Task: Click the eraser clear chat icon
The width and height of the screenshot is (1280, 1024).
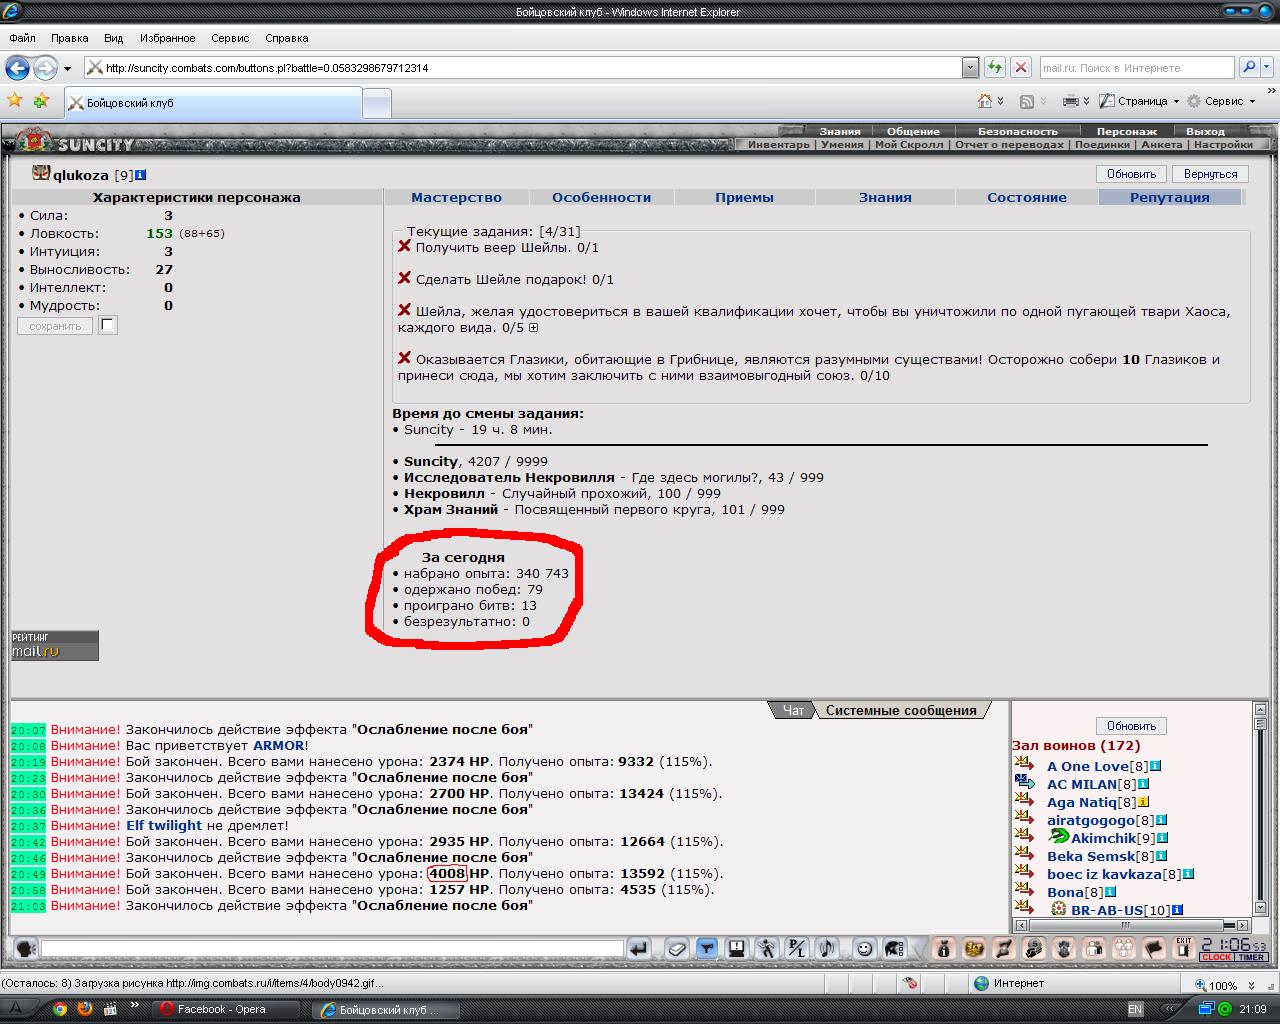Action: click(x=677, y=948)
